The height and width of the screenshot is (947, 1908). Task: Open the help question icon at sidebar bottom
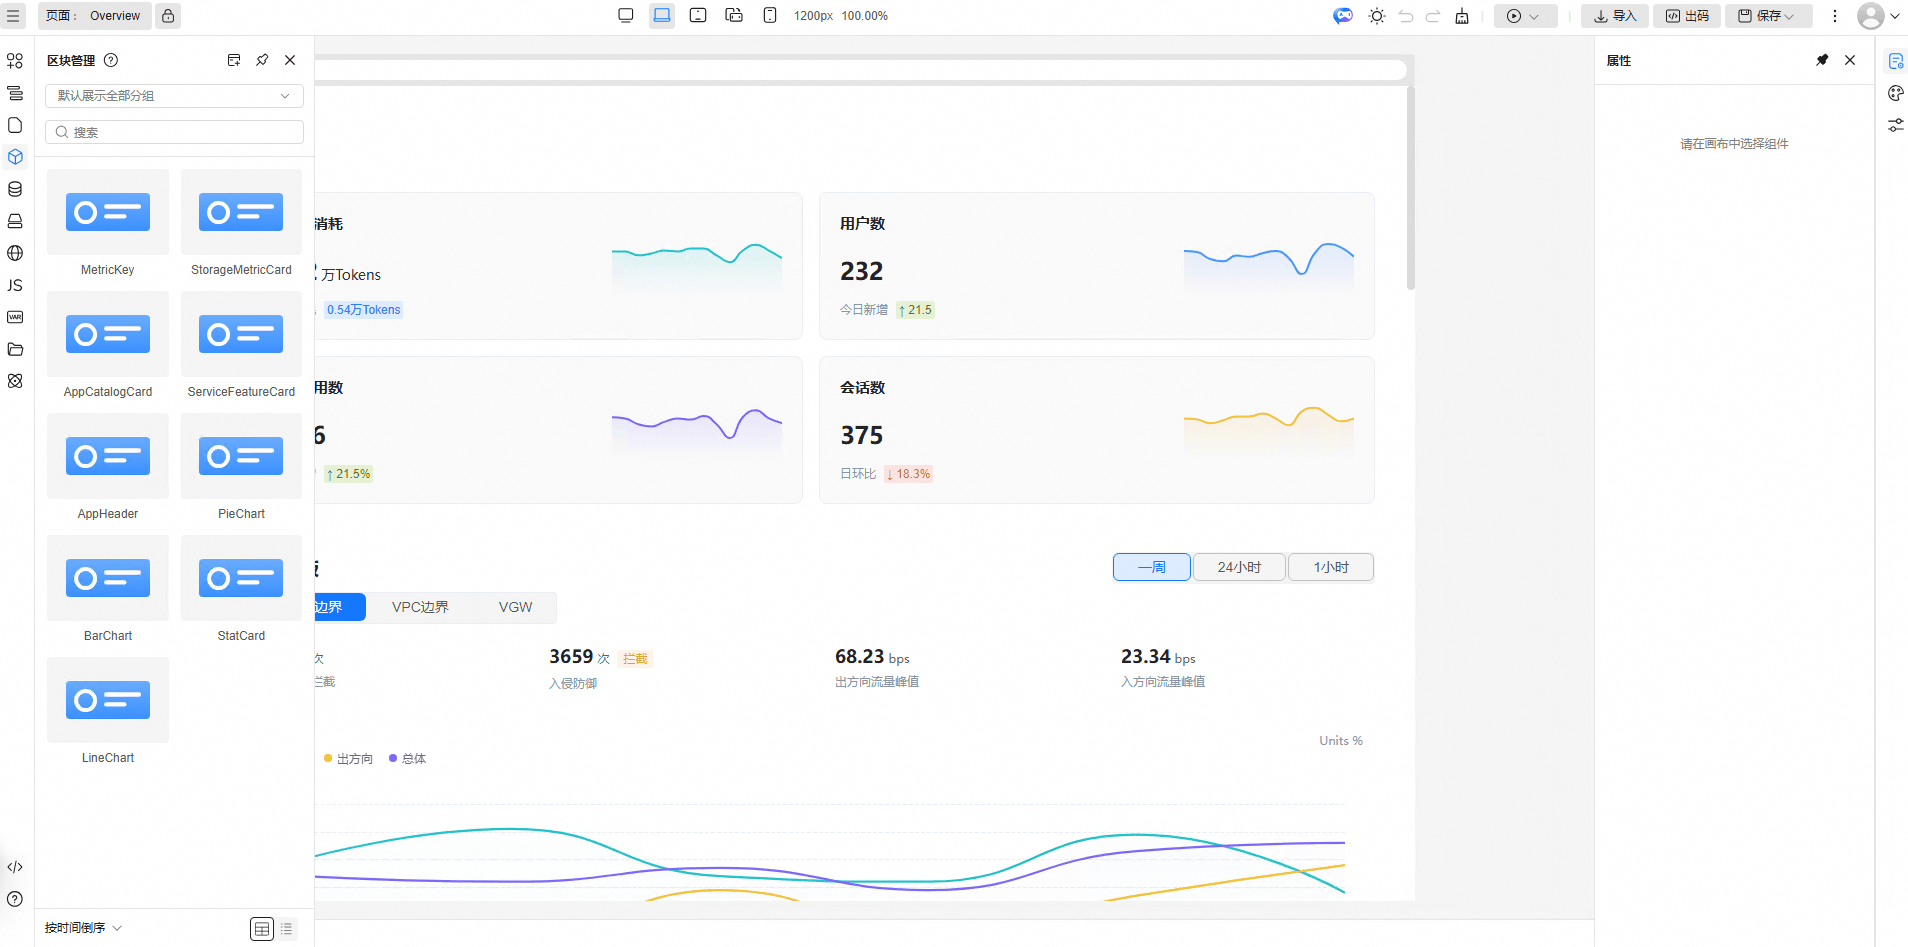[x=15, y=899]
